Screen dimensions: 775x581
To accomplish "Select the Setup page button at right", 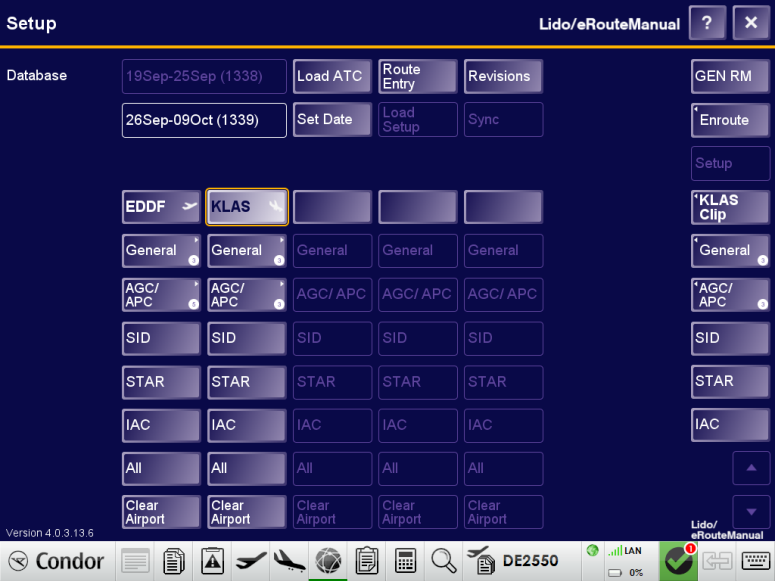I will tap(730, 163).
